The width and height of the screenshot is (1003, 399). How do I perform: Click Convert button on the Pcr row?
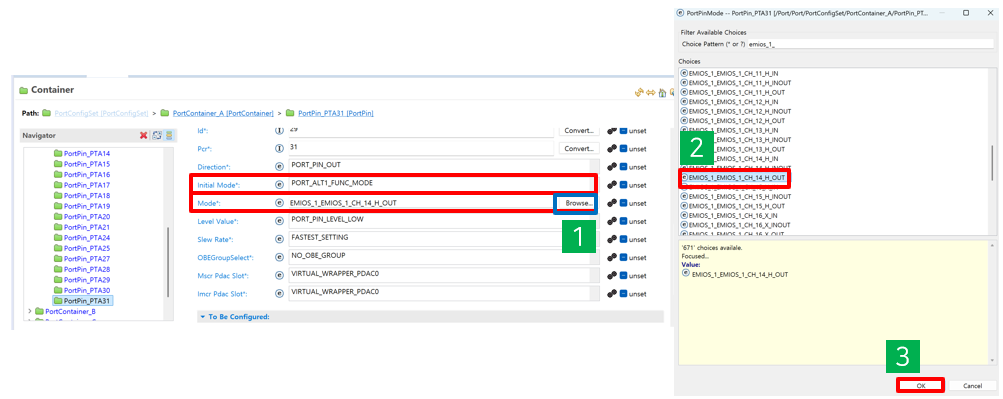pyautogui.click(x=578, y=148)
